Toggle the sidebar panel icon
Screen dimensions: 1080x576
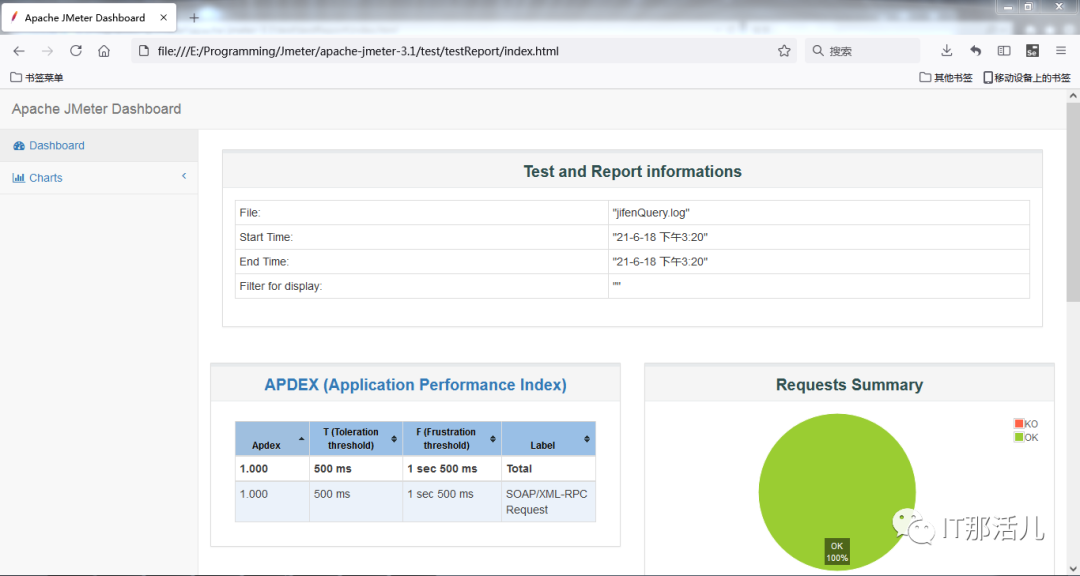coord(1004,51)
